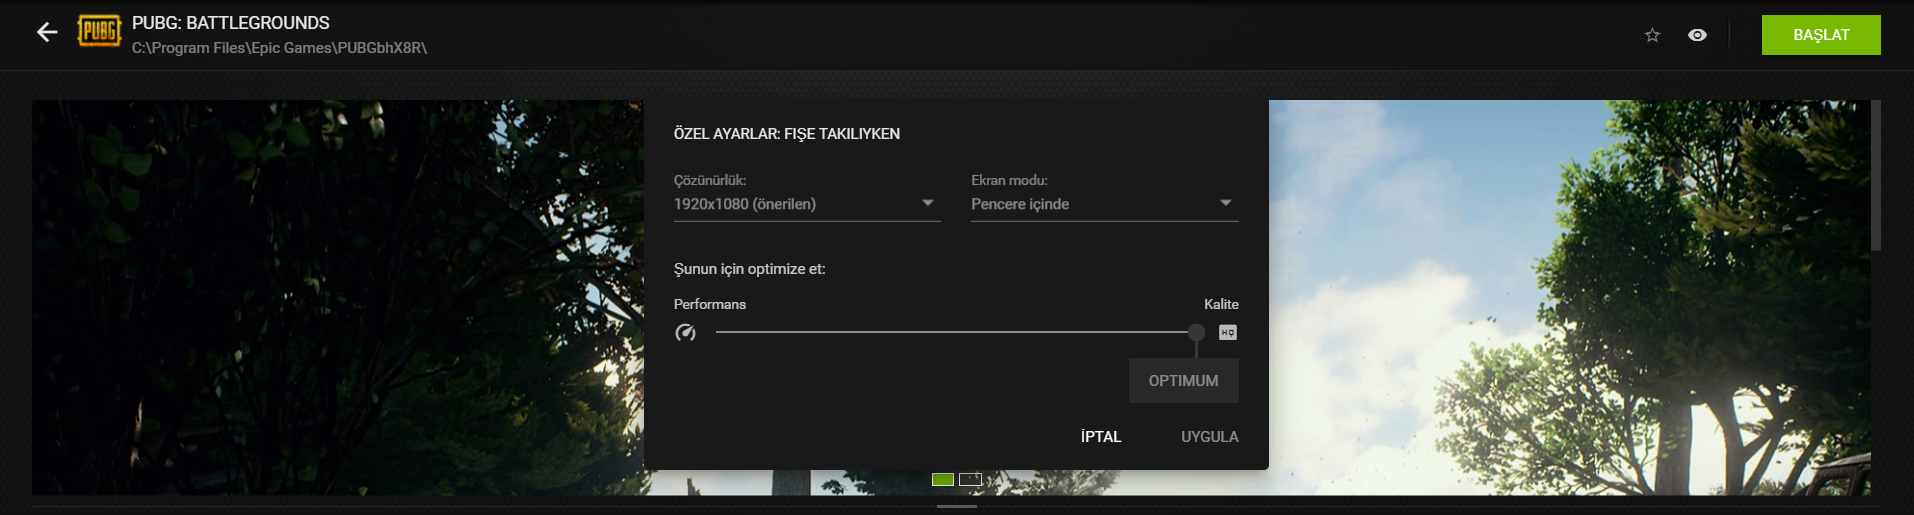The height and width of the screenshot is (515, 1914).
Task: Click the PUBG game logo icon
Action: tap(99, 31)
